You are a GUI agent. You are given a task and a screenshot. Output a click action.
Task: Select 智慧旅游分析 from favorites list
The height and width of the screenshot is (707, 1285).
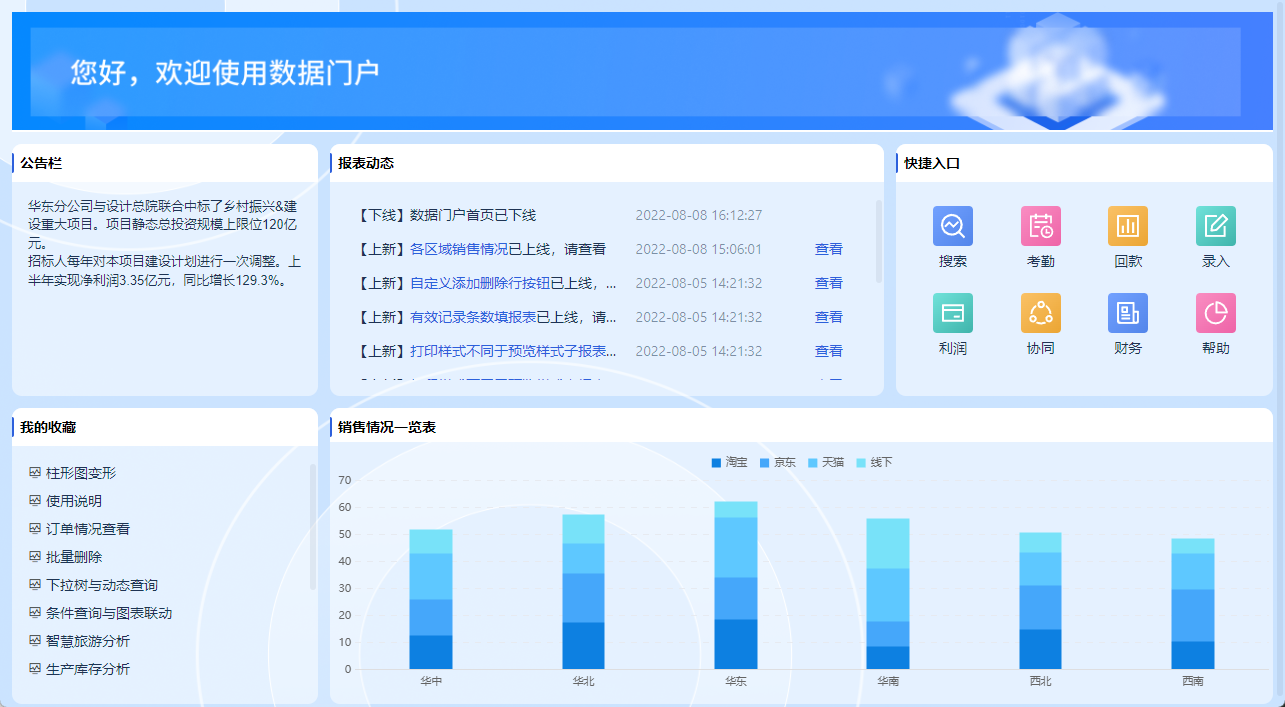(87, 641)
